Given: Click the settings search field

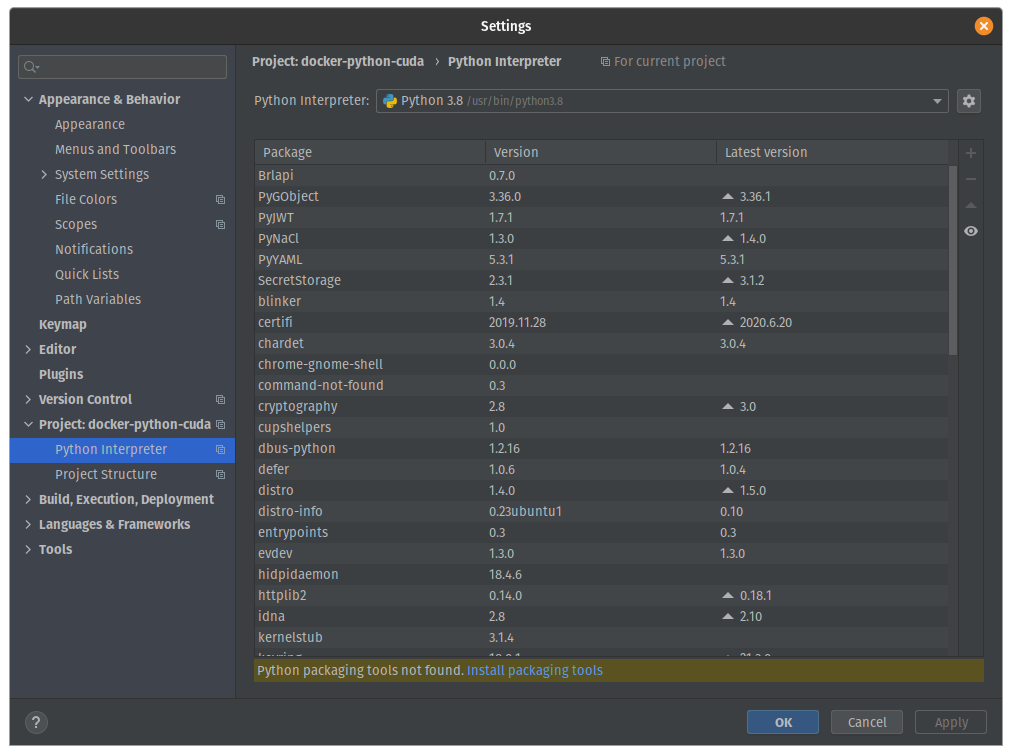Looking at the screenshot, I should 122,66.
